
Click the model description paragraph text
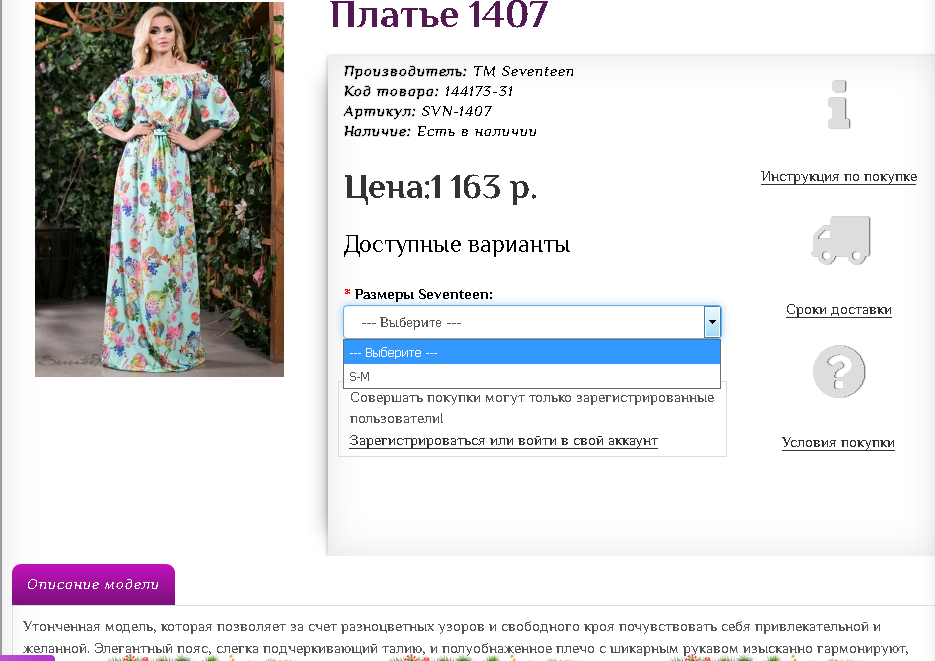(x=465, y=637)
